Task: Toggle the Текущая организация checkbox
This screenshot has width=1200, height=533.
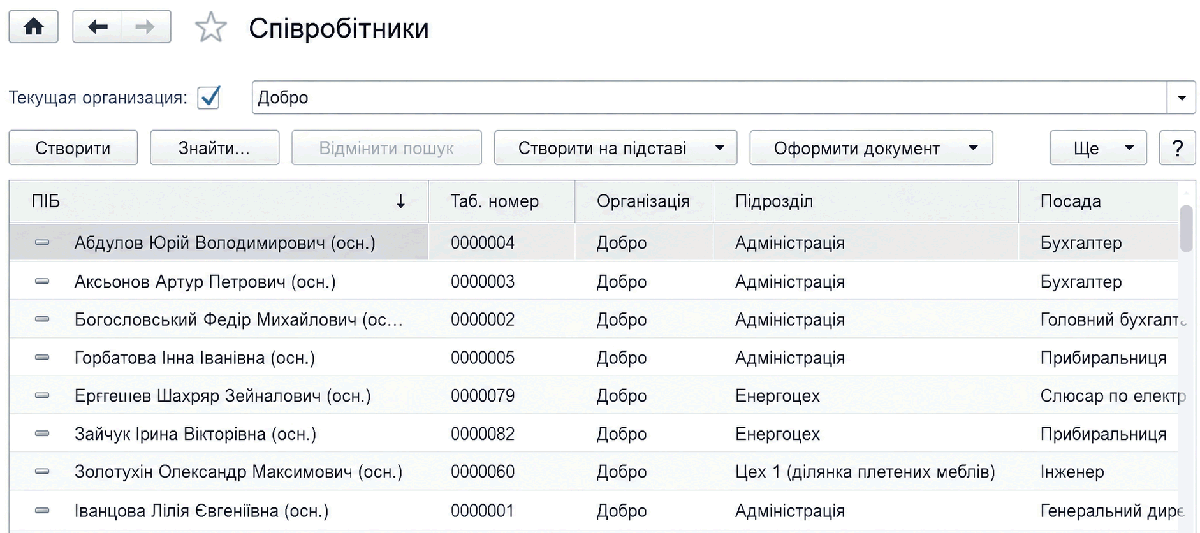Action: click(209, 98)
